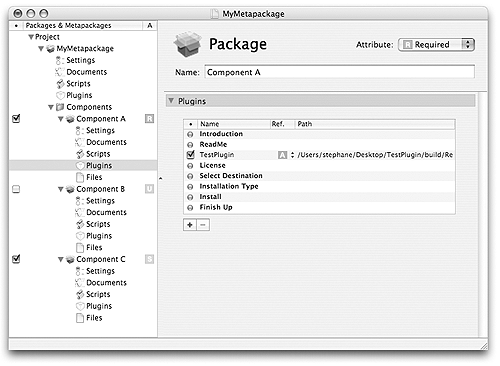Open MyMetapackage Plugins icon
Screen dimensions: 500x366
(60, 95)
